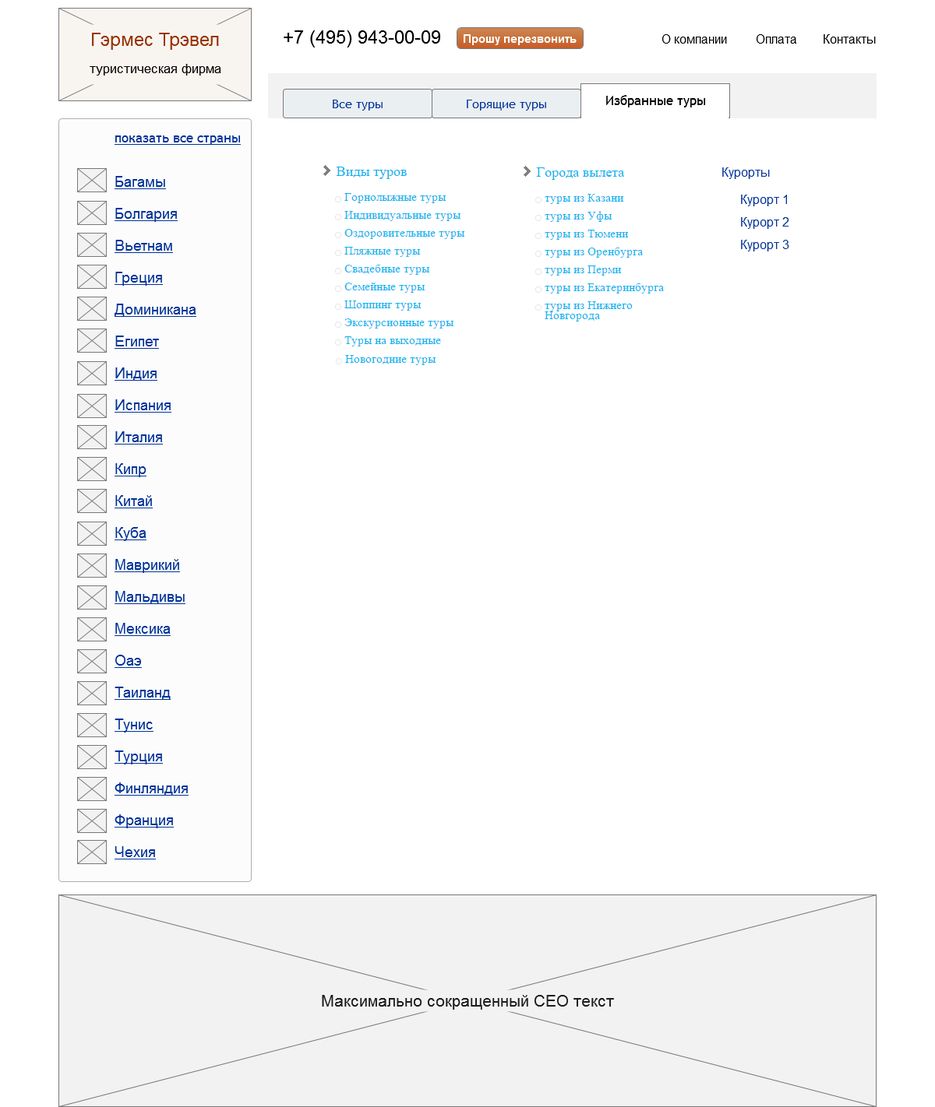Viewport: 935px width, 1107px height.
Task: Click the flag placeholder icon beside Китай
Action: tap(92, 500)
